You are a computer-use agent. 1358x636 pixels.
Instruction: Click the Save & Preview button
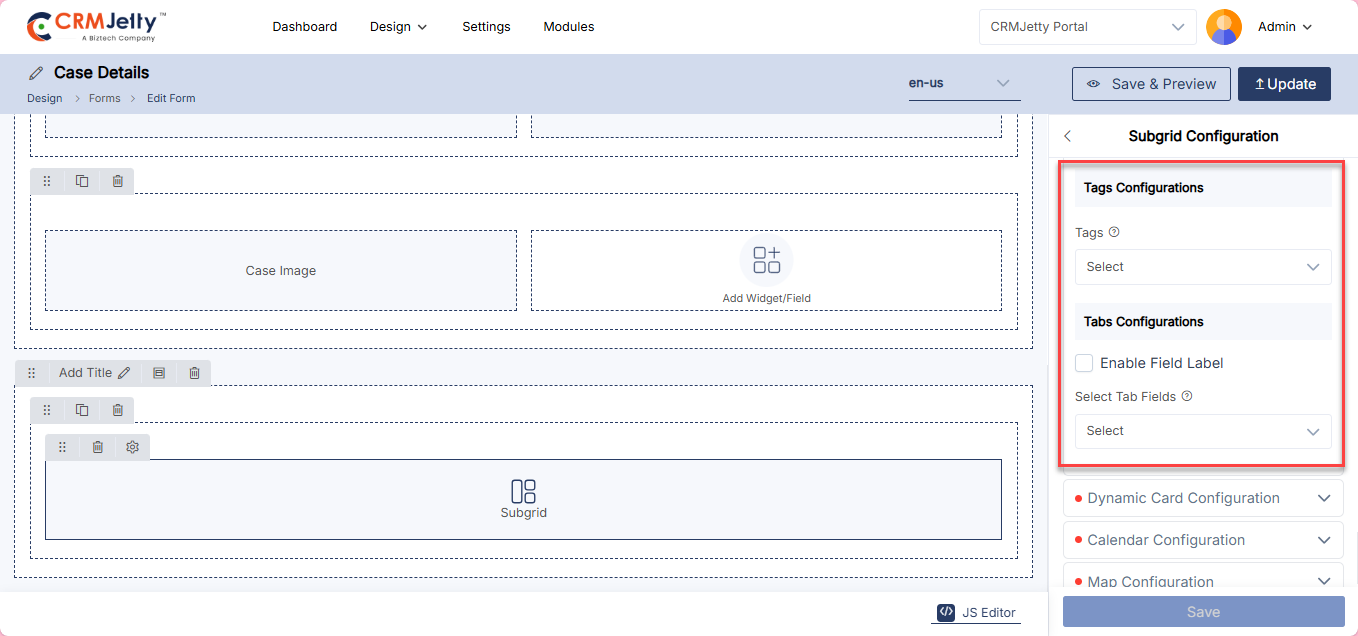[1150, 84]
